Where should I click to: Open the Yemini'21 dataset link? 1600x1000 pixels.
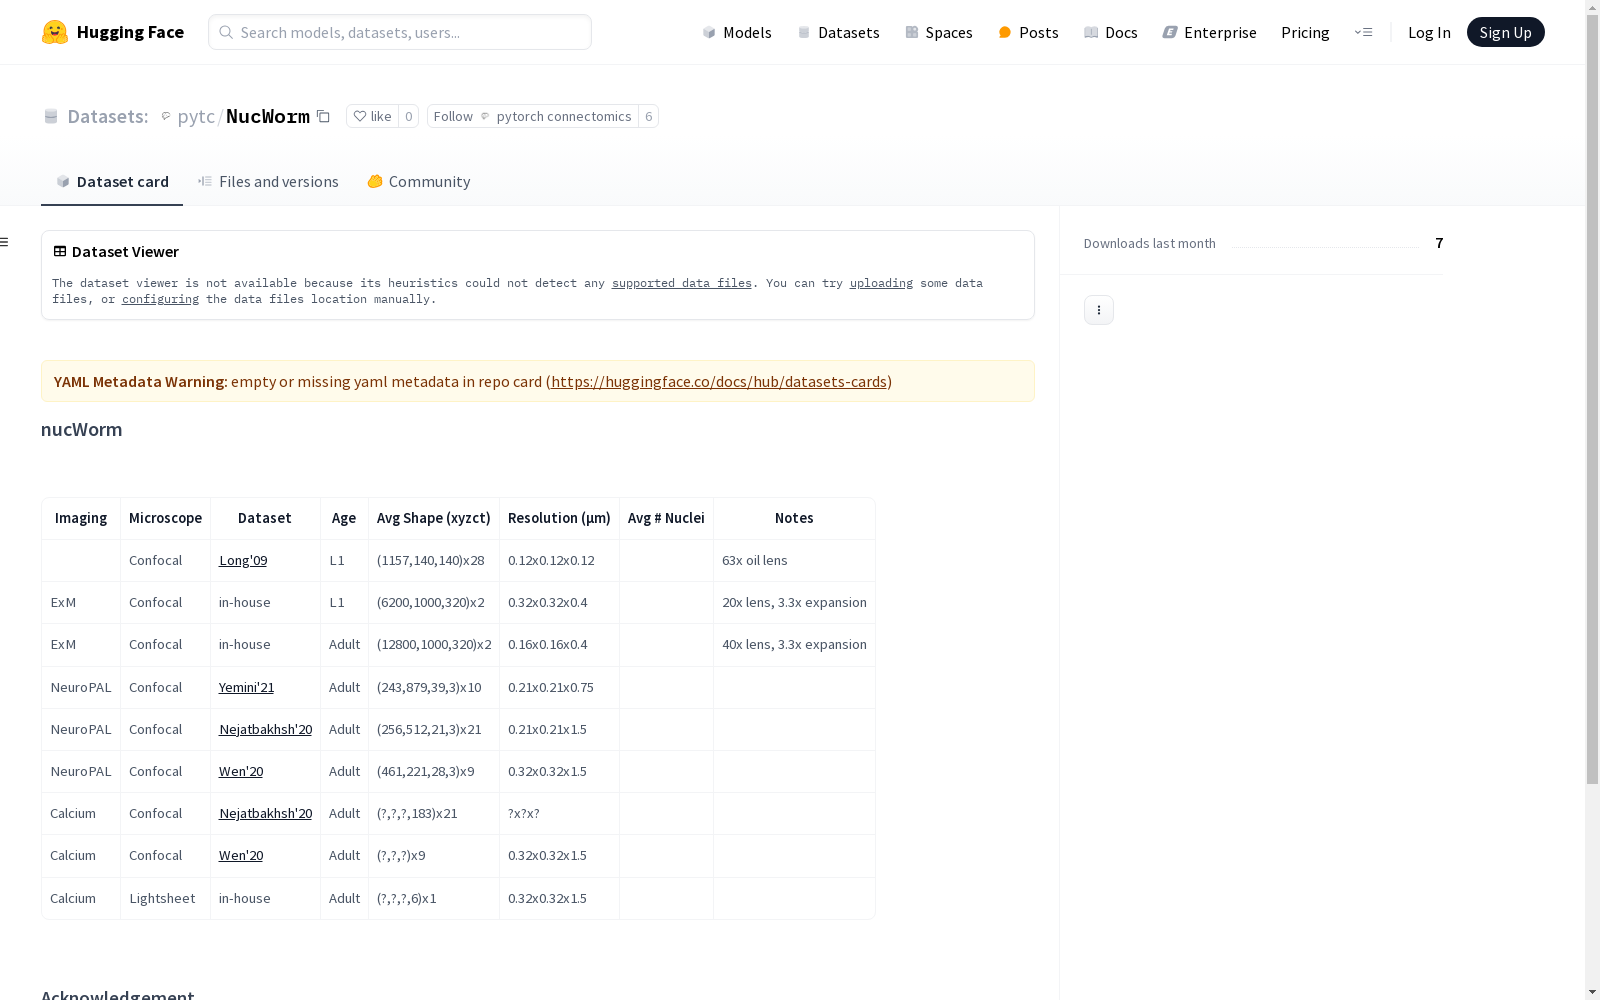coord(246,687)
